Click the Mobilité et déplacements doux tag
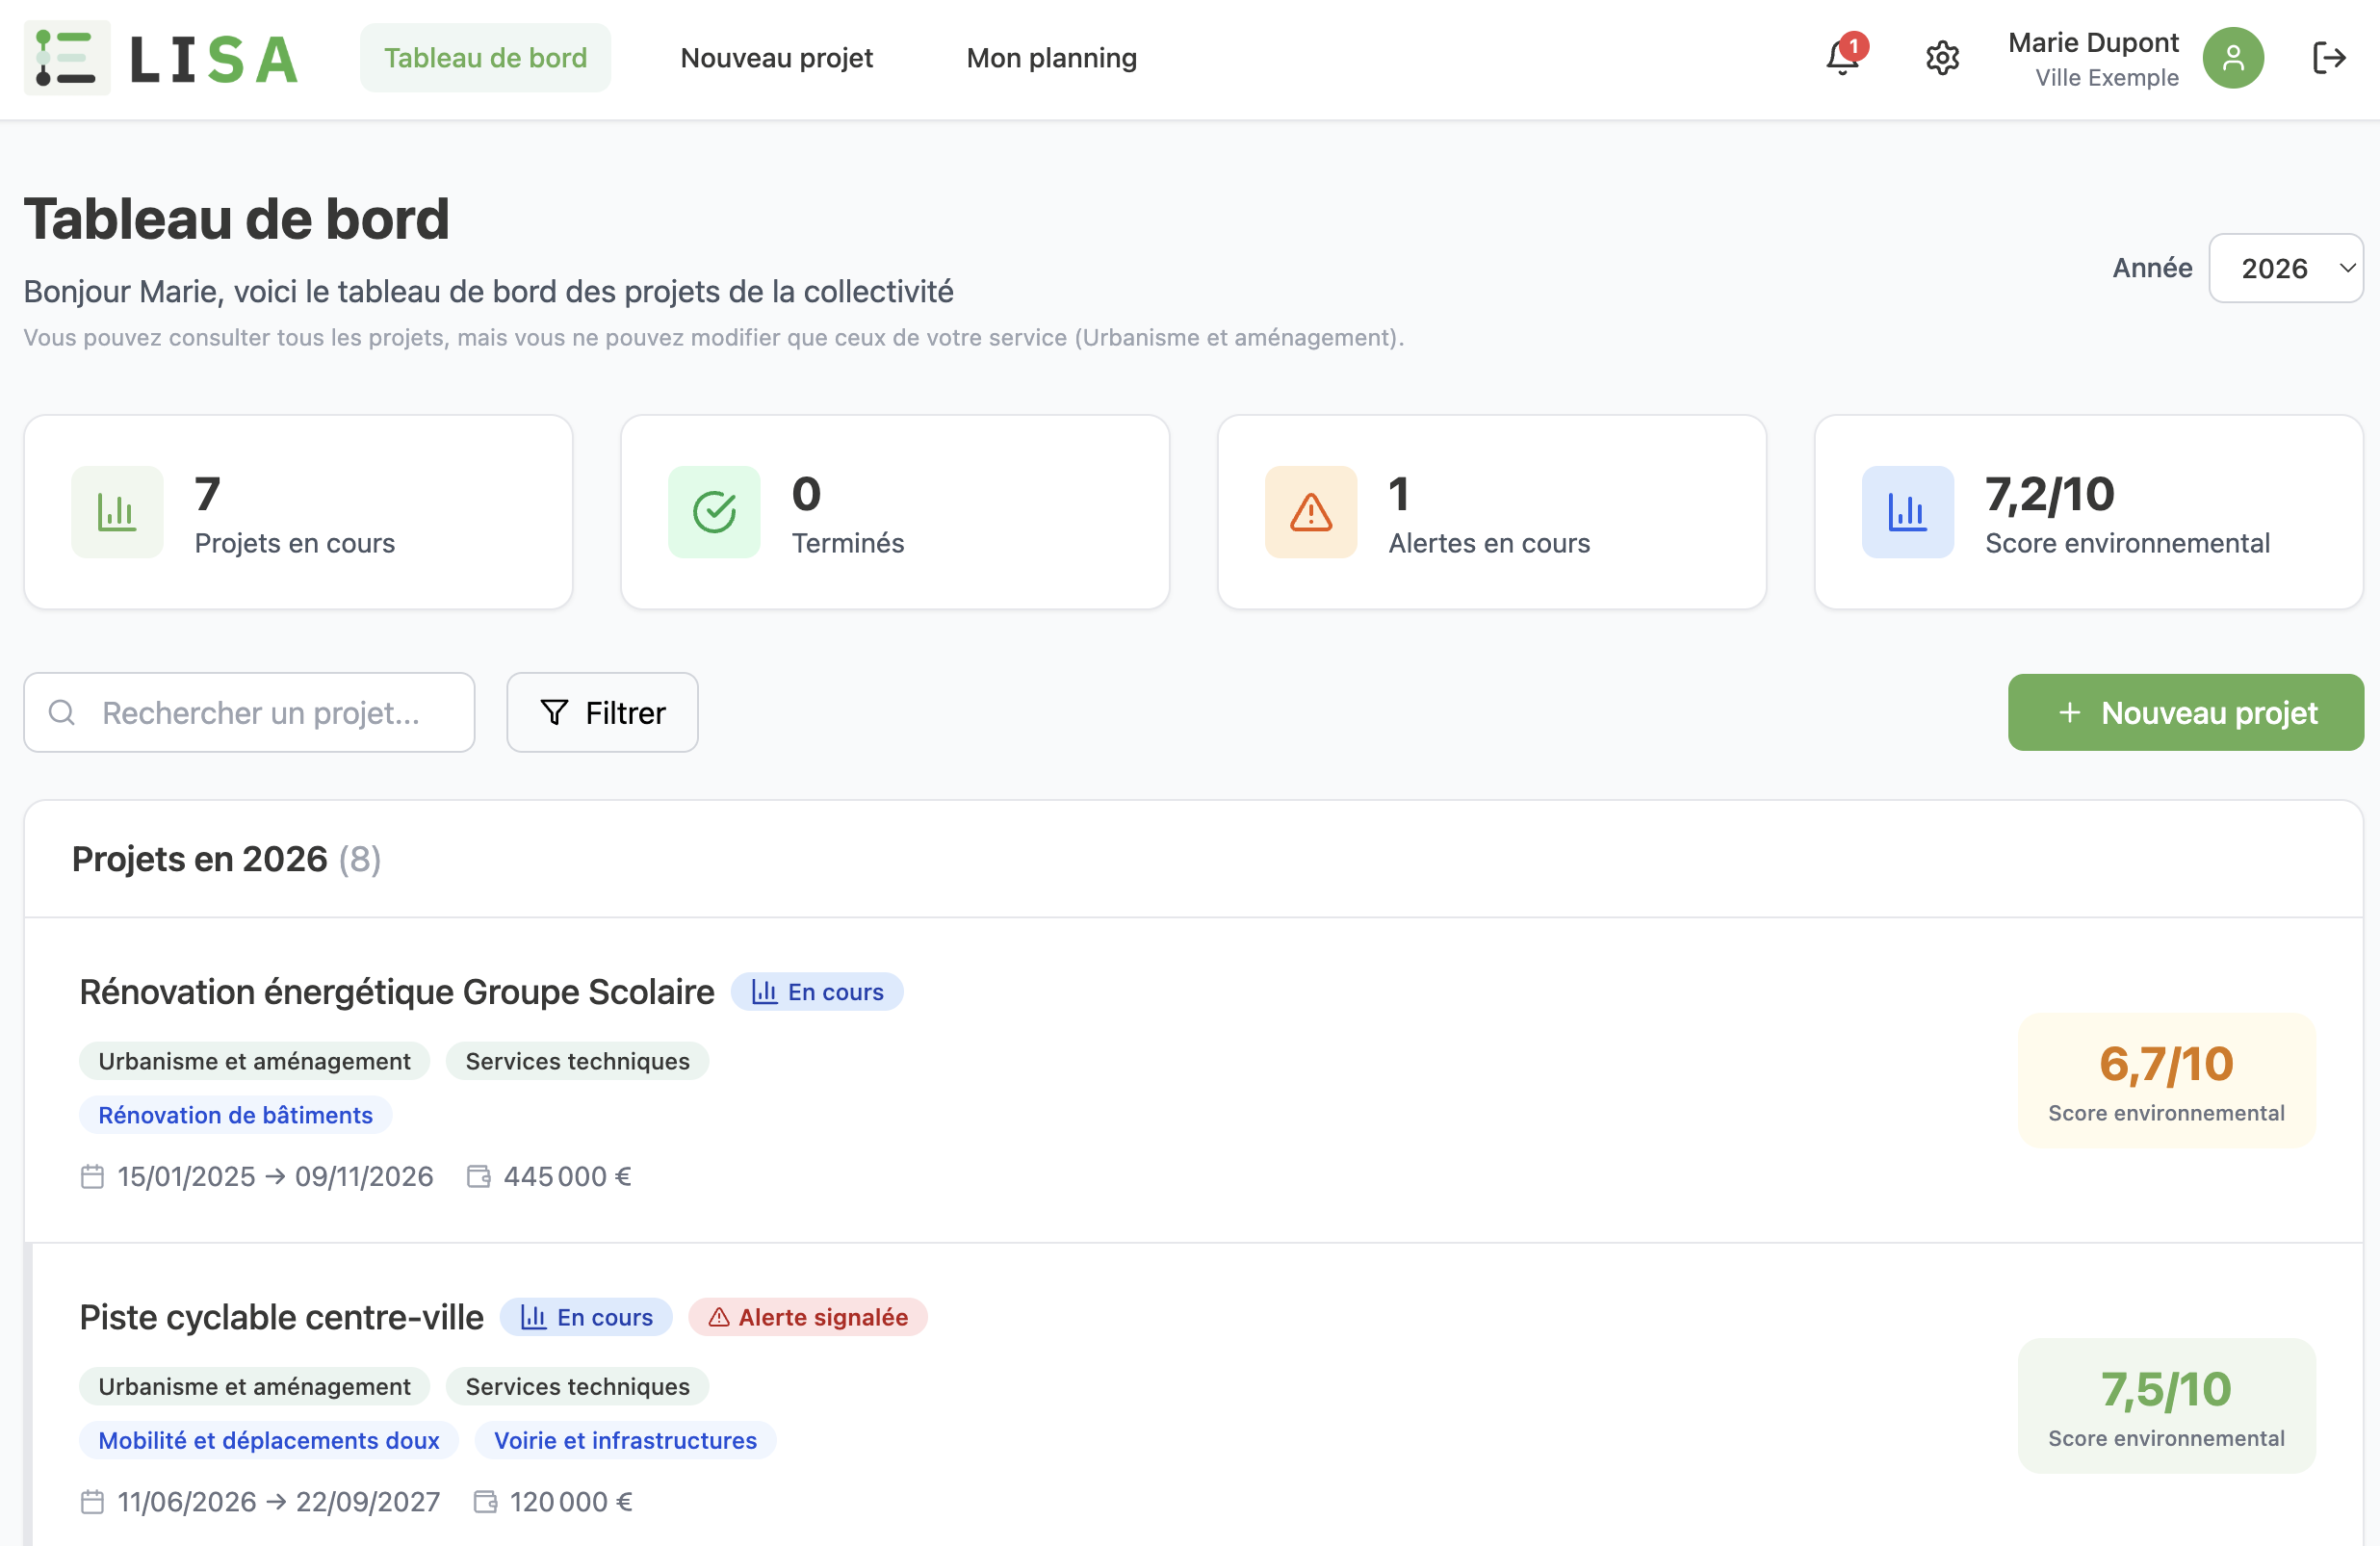The image size is (2380, 1546). pos(269,1440)
